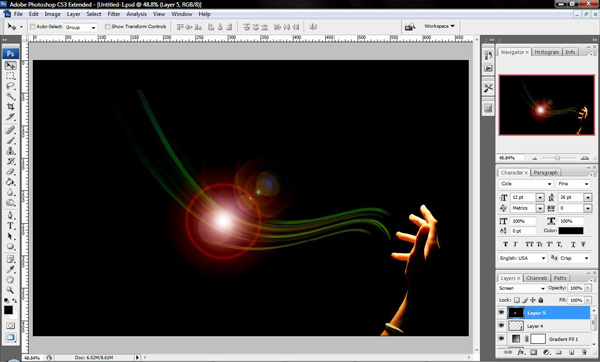Select the Dodge tool
The image size is (600, 362).
pyautogui.click(x=10, y=202)
